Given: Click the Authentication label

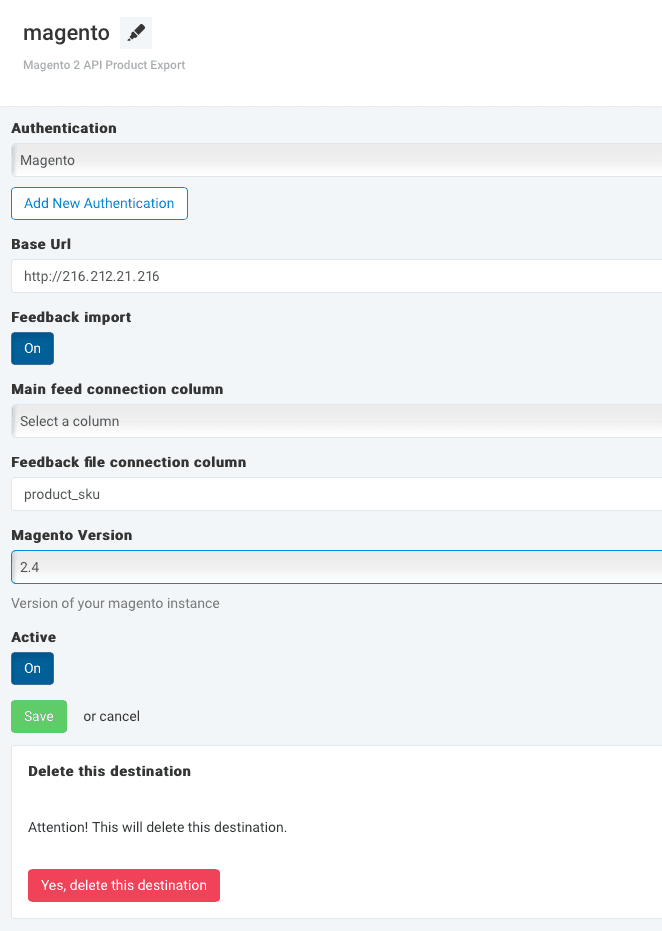Looking at the screenshot, I should [63, 128].
